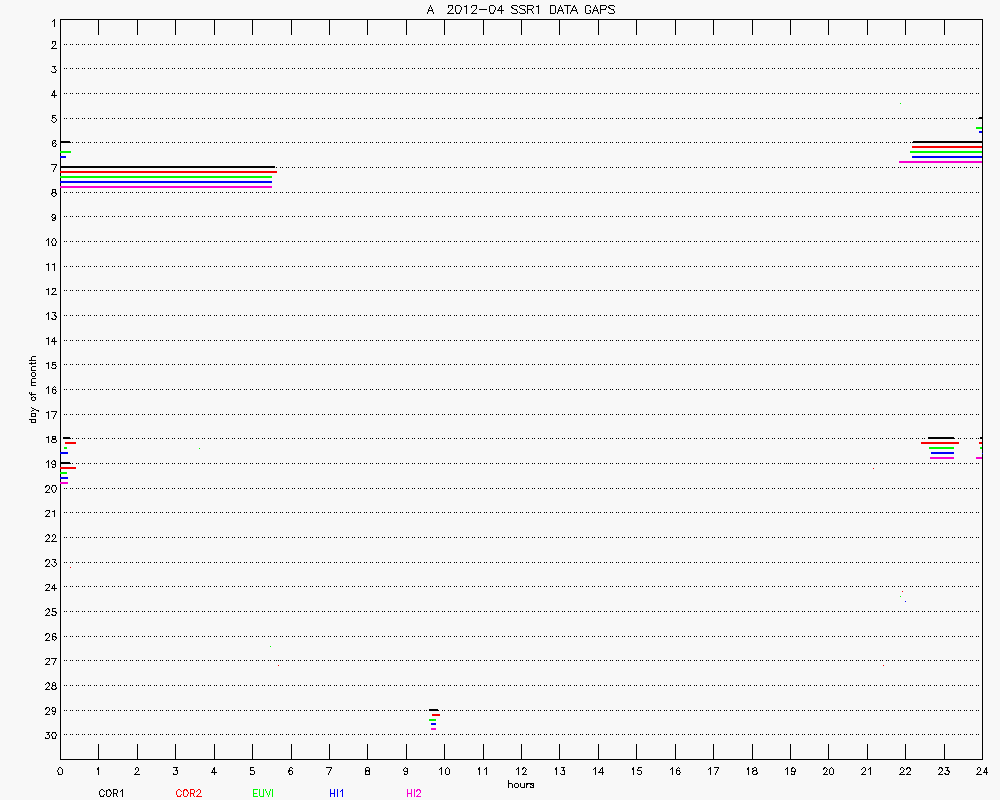Select the green EUVI legend label
1000x800 pixels.
pyautogui.click(x=263, y=793)
